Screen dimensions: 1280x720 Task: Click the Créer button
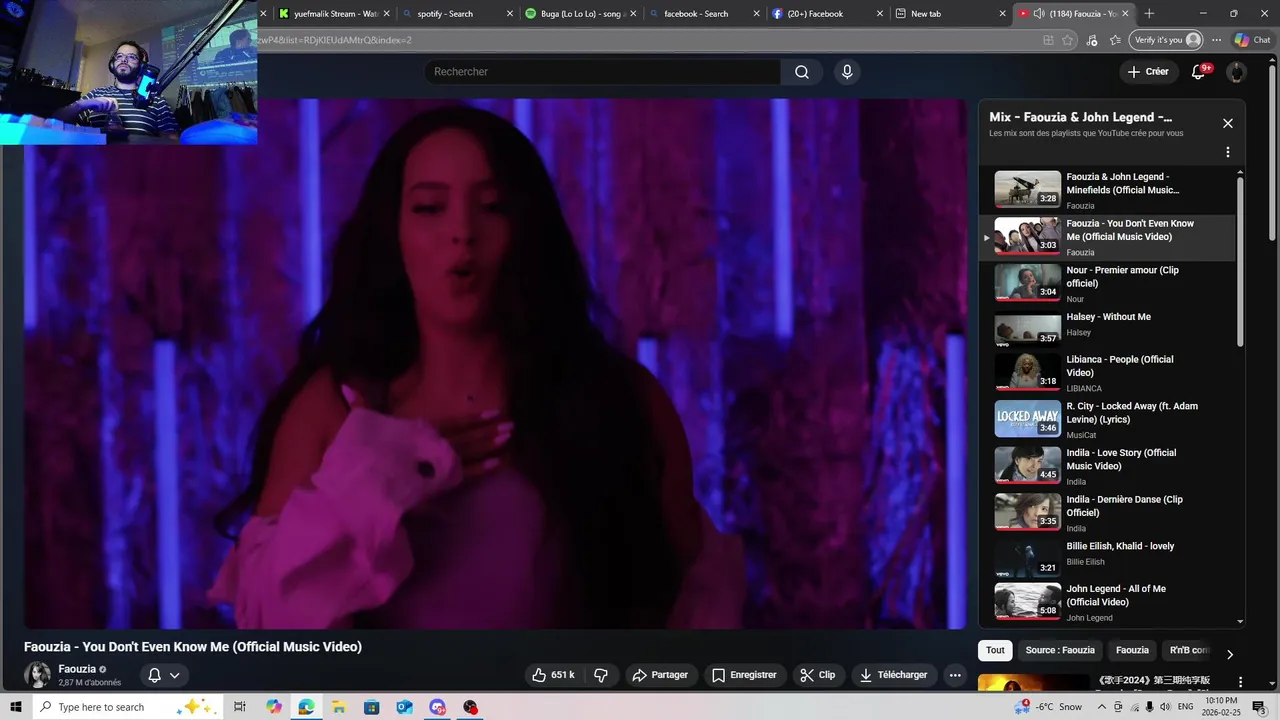click(x=1147, y=72)
